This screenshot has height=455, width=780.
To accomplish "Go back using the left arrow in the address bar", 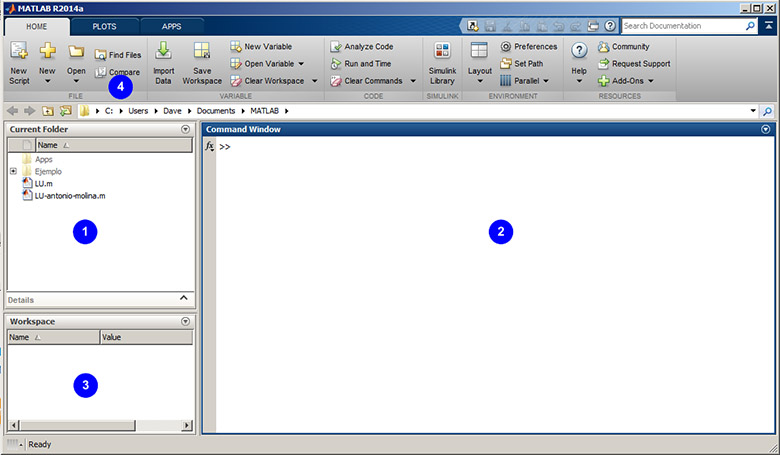I will [12, 111].
